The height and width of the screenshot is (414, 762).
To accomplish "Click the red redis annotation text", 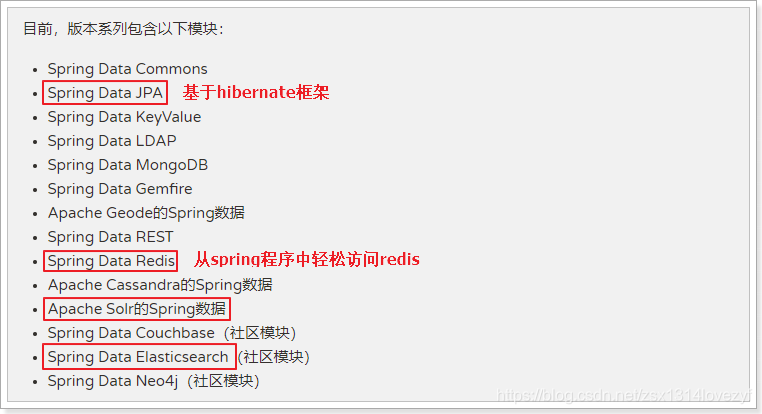I will (307, 260).
